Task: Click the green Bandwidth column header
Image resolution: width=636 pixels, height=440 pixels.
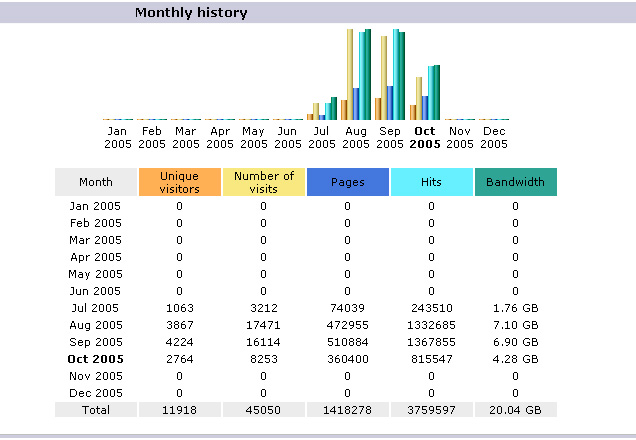Action: [x=515, y=182]
